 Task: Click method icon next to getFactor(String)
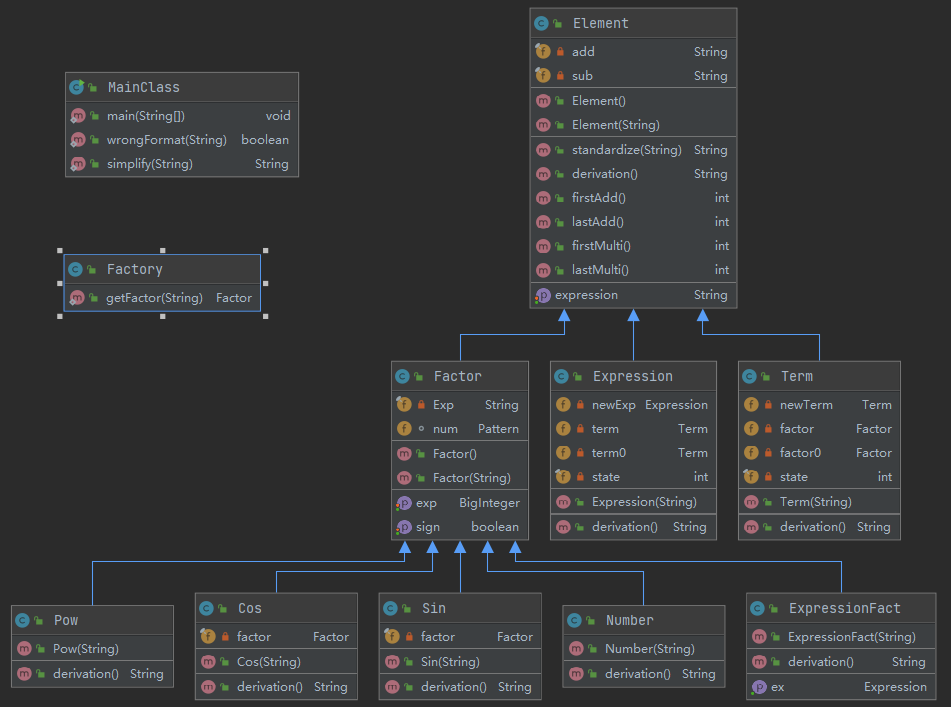pos(77,298)
